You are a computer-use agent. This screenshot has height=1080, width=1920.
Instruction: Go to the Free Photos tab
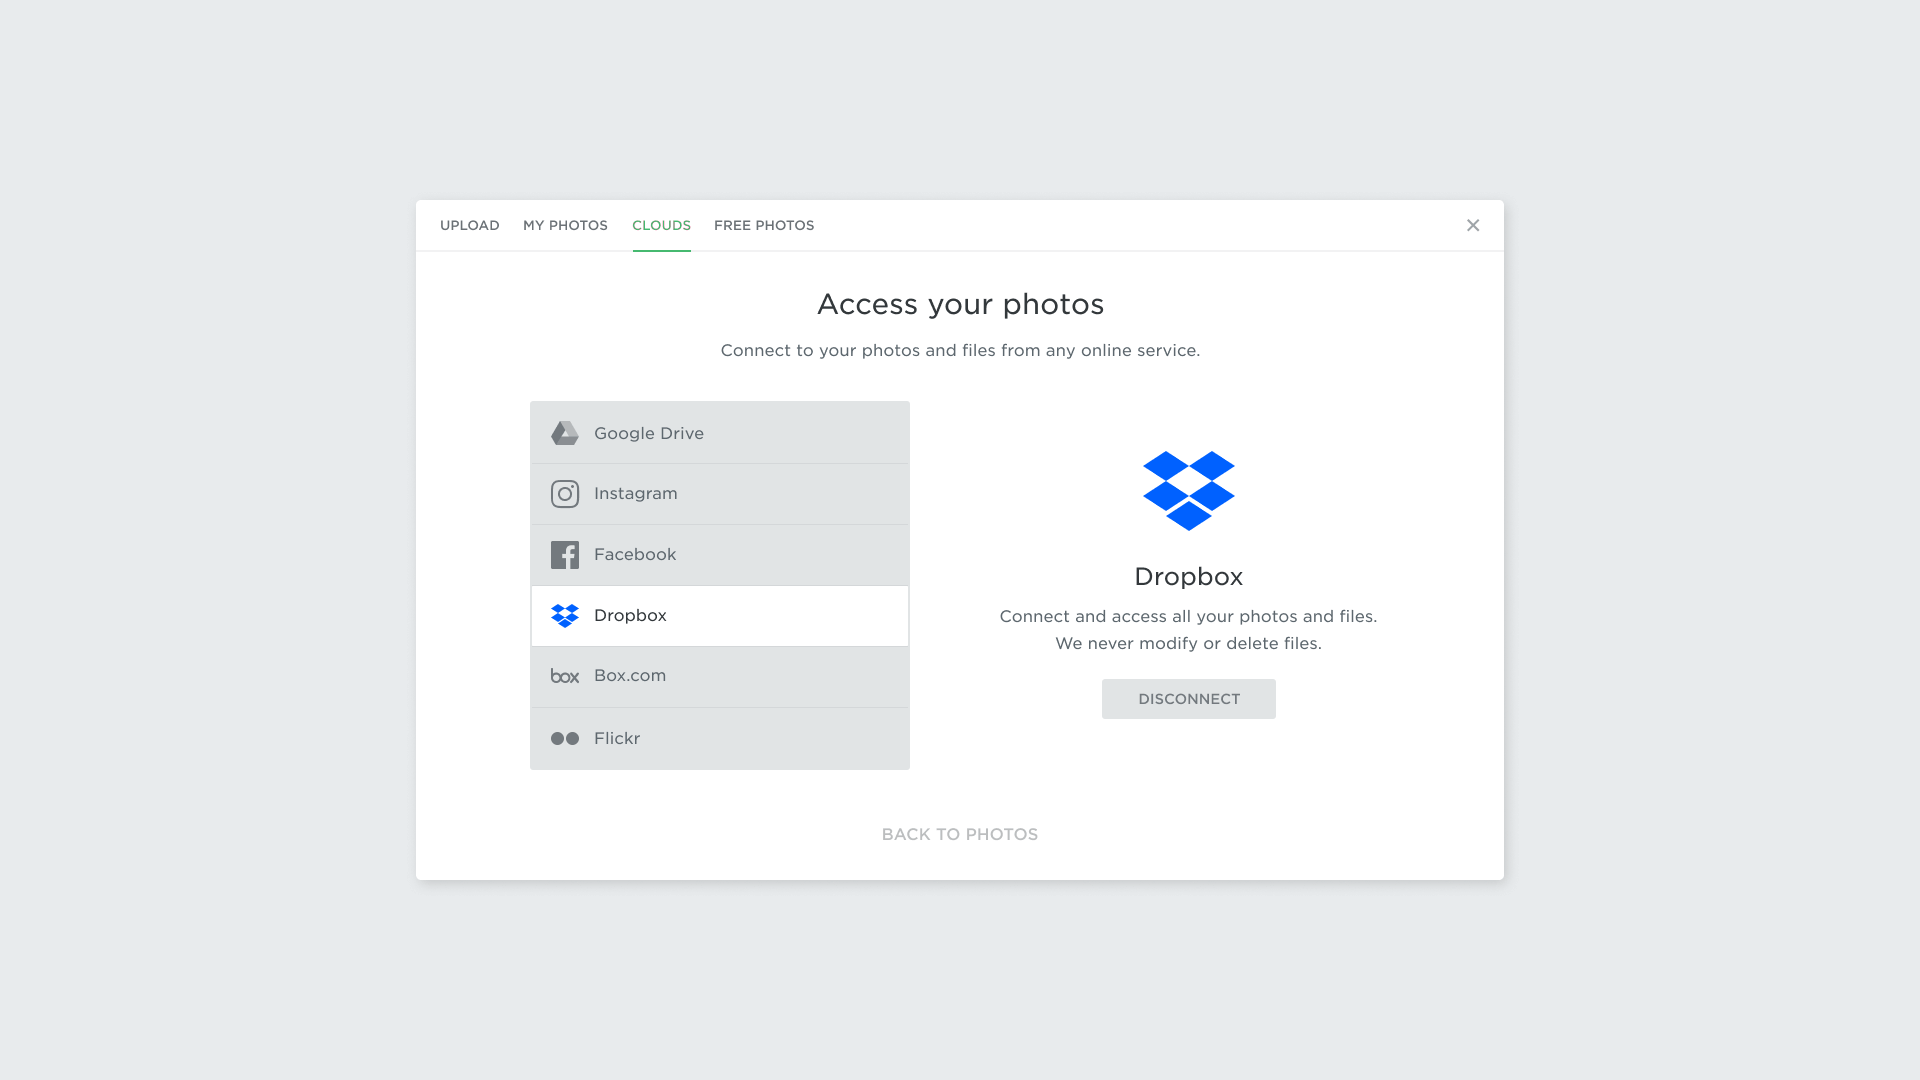(x=764, y=226)
